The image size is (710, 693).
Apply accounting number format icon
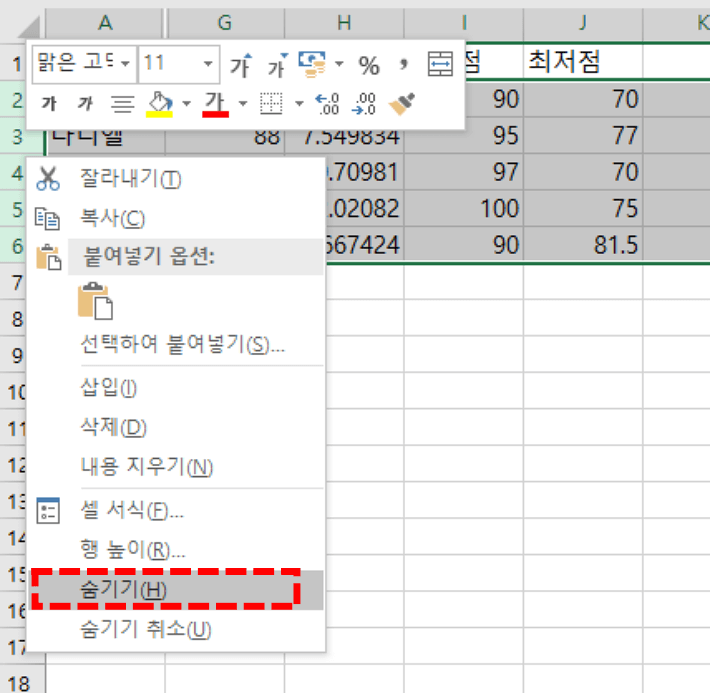coord(312,64)
